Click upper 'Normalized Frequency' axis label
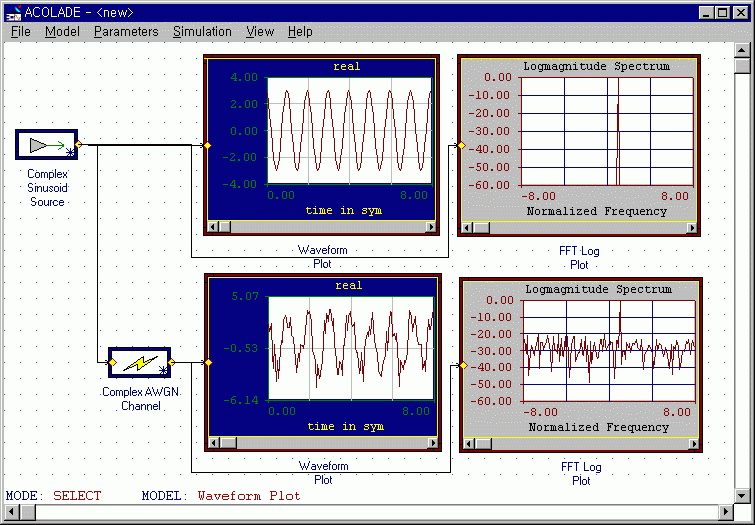Image resolution: width=755 pixels, height=525 pixels. tap(597, 211)
